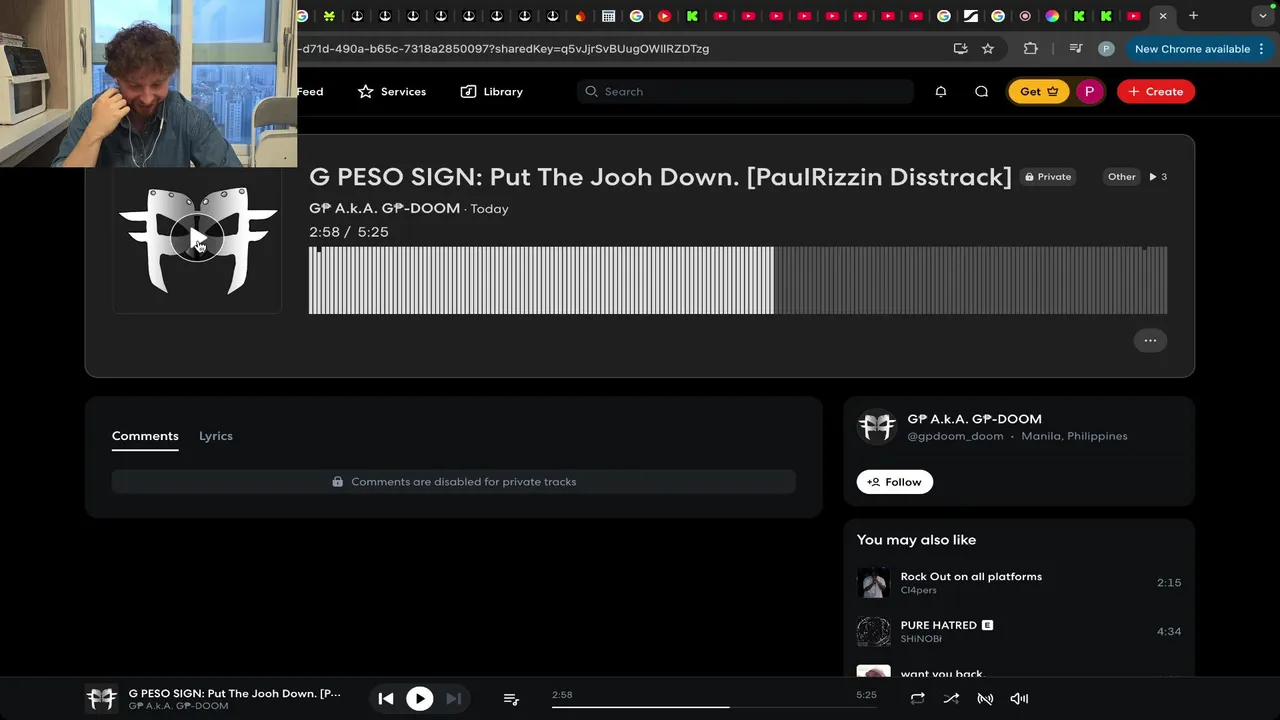The height and width of the screenshot is (720, 1280).
Task: Open the play queue icon
Action: click(x=511, y=699)
